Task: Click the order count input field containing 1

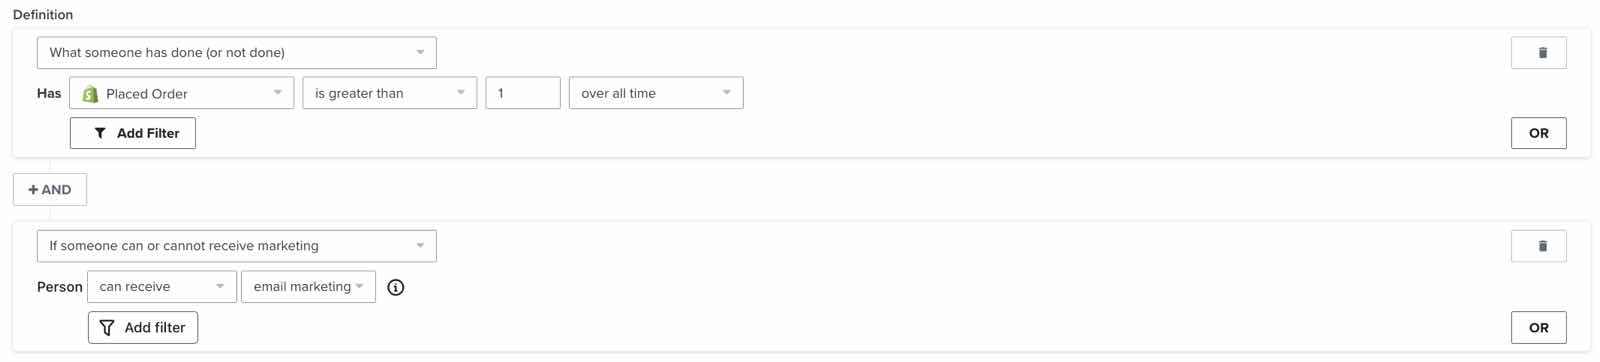Action: [x=523, y=93]
